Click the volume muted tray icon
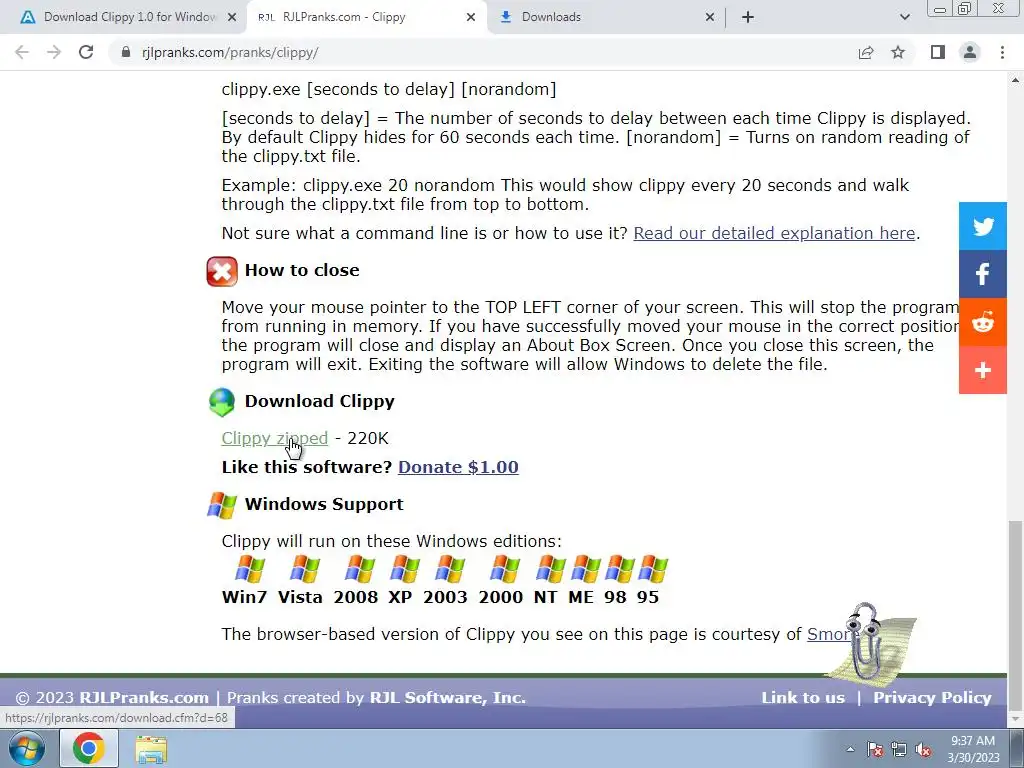 [x=924, y=750]
